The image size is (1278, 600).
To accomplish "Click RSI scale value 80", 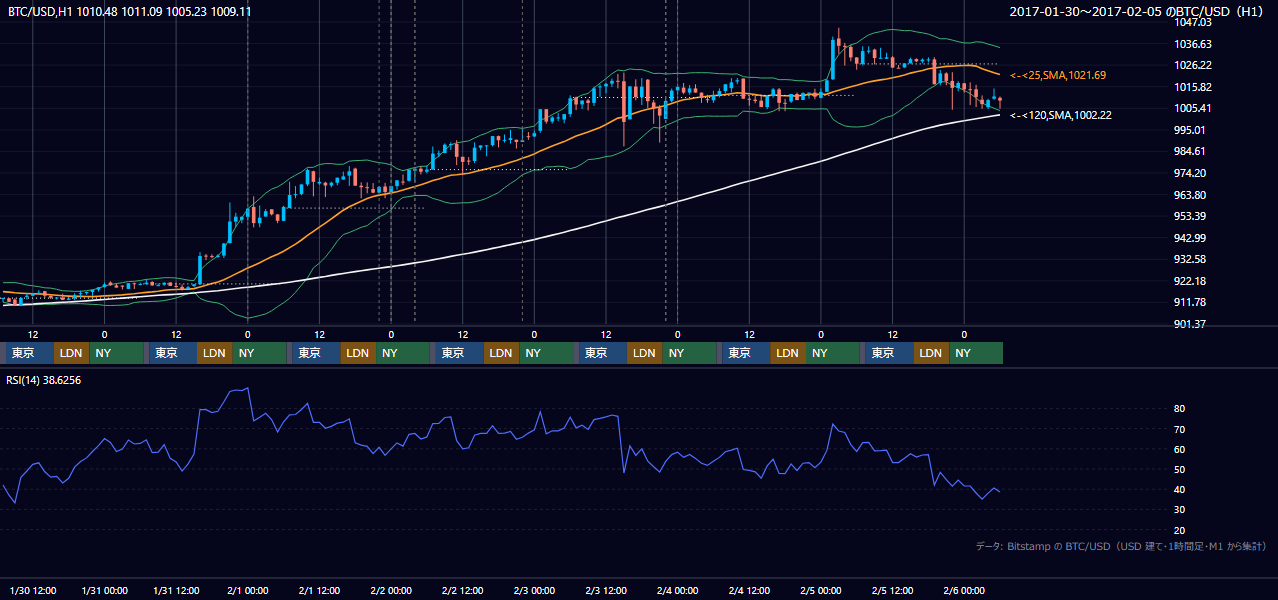I will coord(1180,409).
